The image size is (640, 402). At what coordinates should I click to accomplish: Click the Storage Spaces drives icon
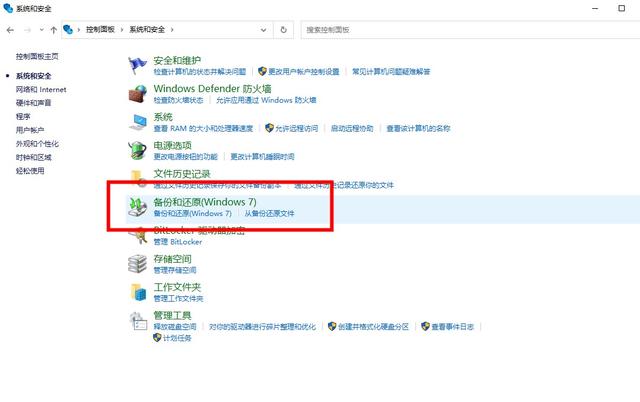pos(138,264)
